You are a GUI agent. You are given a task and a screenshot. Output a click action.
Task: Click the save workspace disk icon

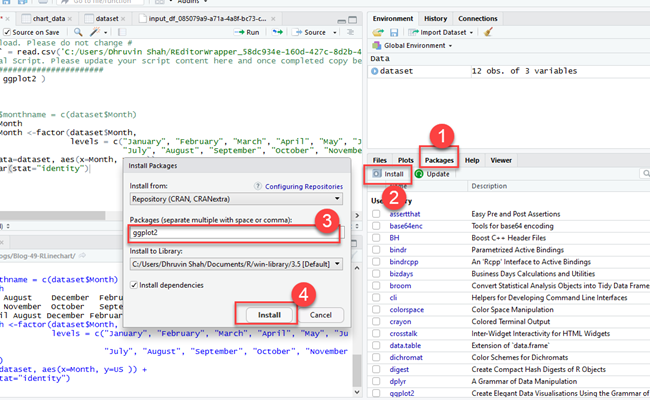point(394,32)
